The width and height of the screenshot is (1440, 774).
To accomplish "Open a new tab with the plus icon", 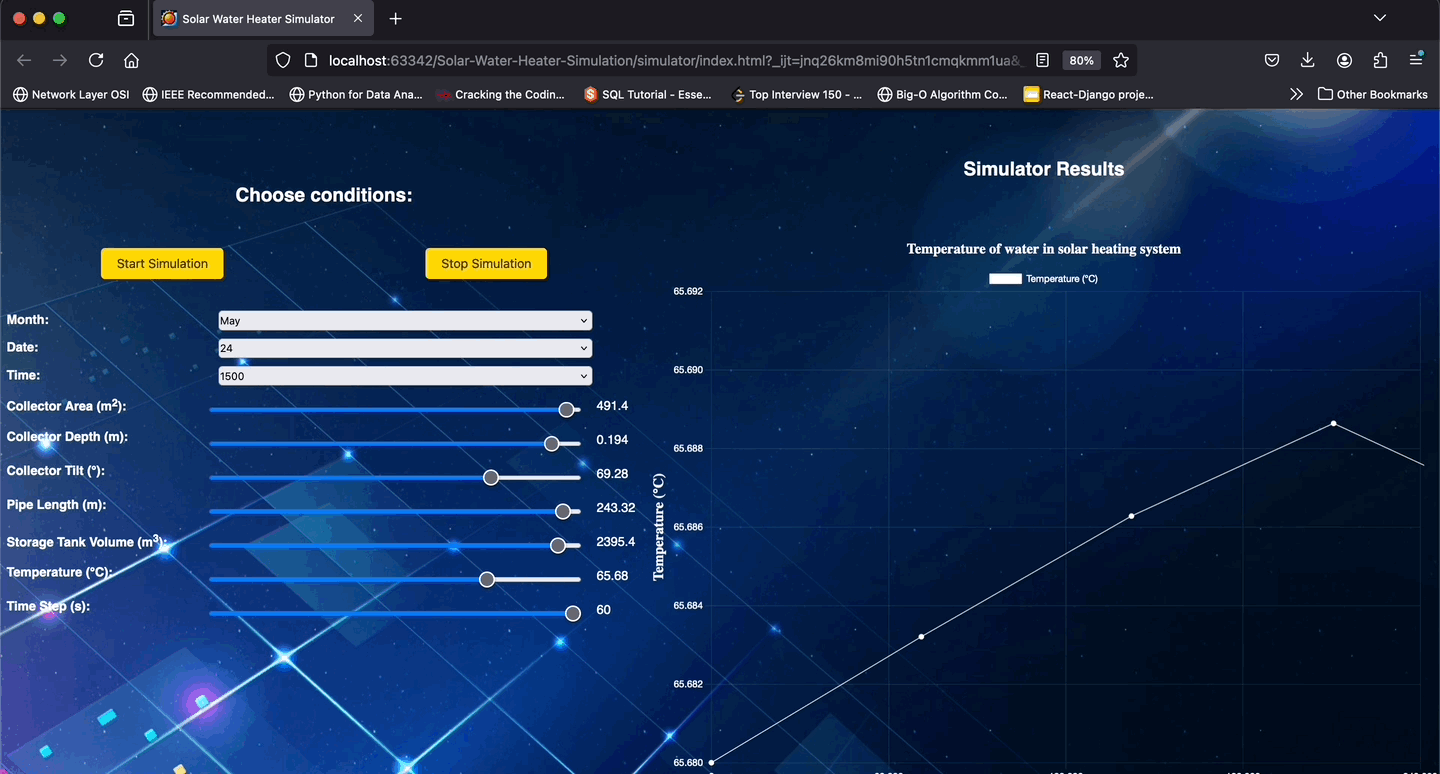I will [396, 18].
